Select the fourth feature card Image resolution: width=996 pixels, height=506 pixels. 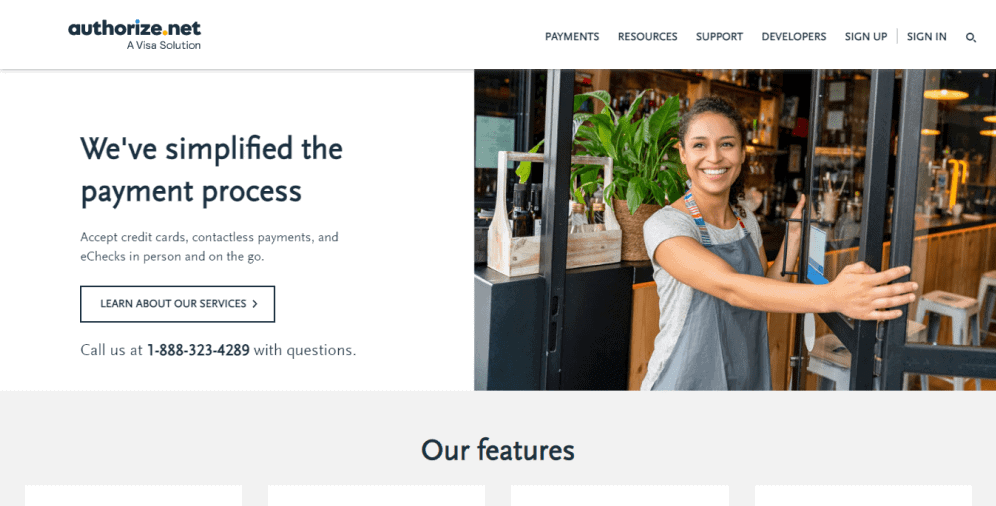[863, 496]
